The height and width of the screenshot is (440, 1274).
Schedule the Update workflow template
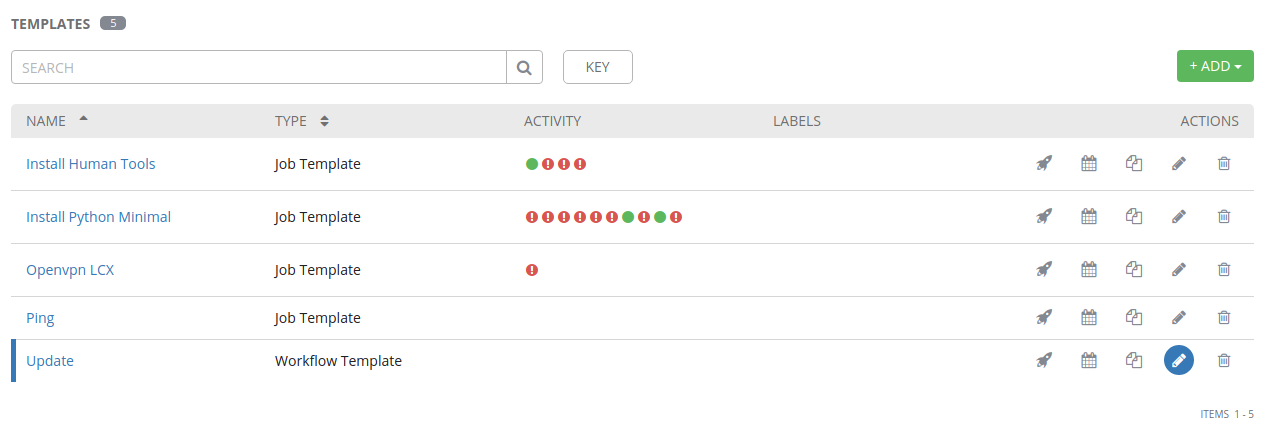click(x=1089, y=360)
